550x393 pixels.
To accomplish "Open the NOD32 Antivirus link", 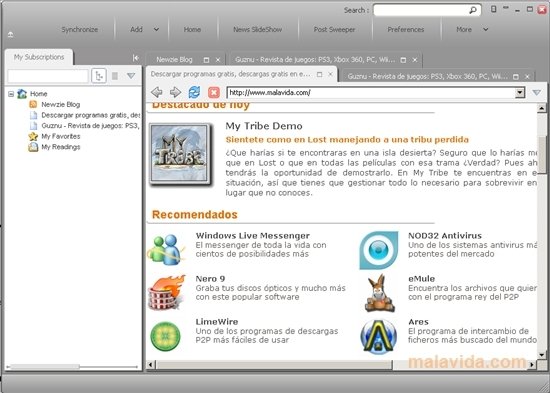I will coord(445,235).
